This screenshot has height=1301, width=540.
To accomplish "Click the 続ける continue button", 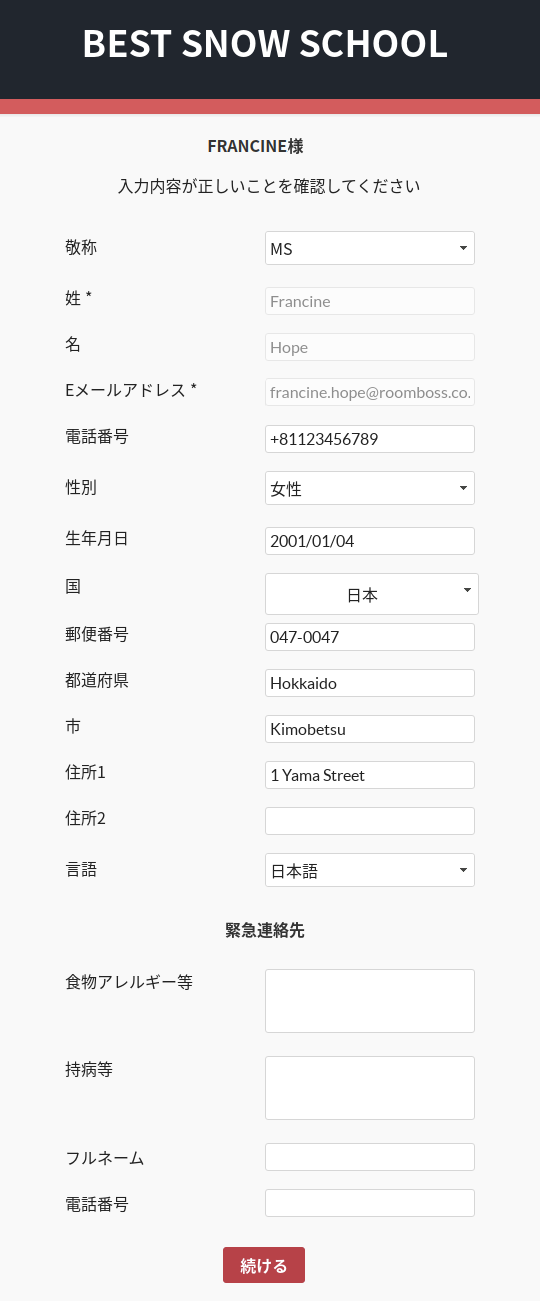I will click(x=264, y=1265).
